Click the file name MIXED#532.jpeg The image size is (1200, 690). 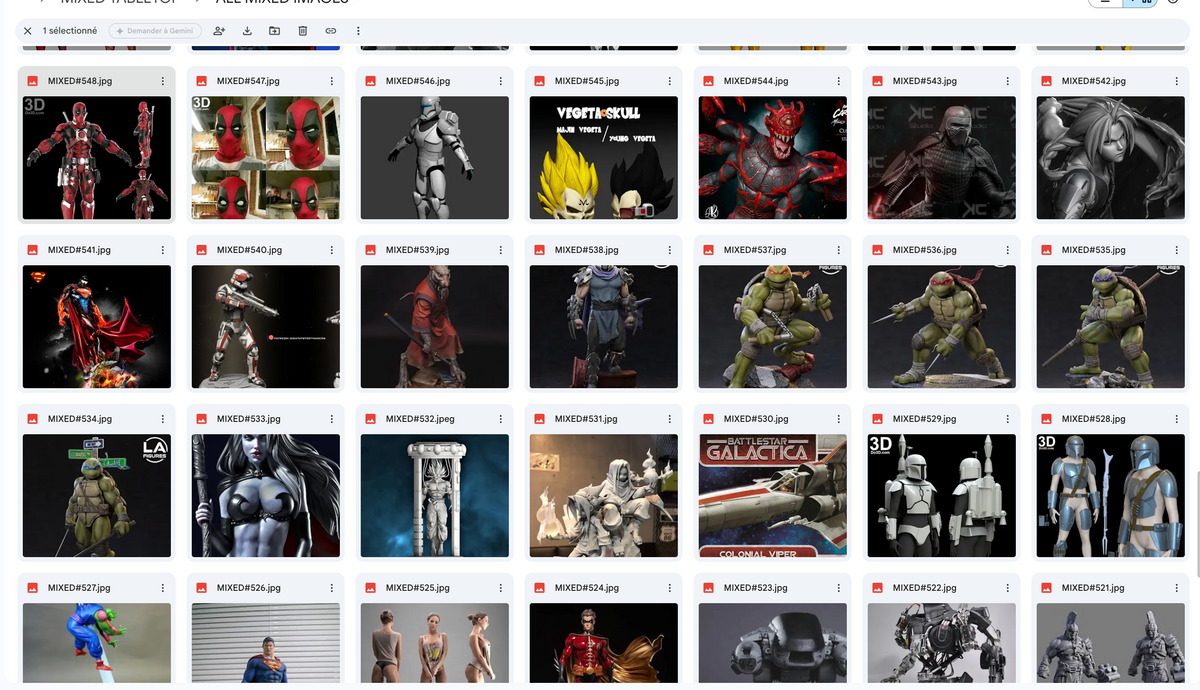coord(420,419)
